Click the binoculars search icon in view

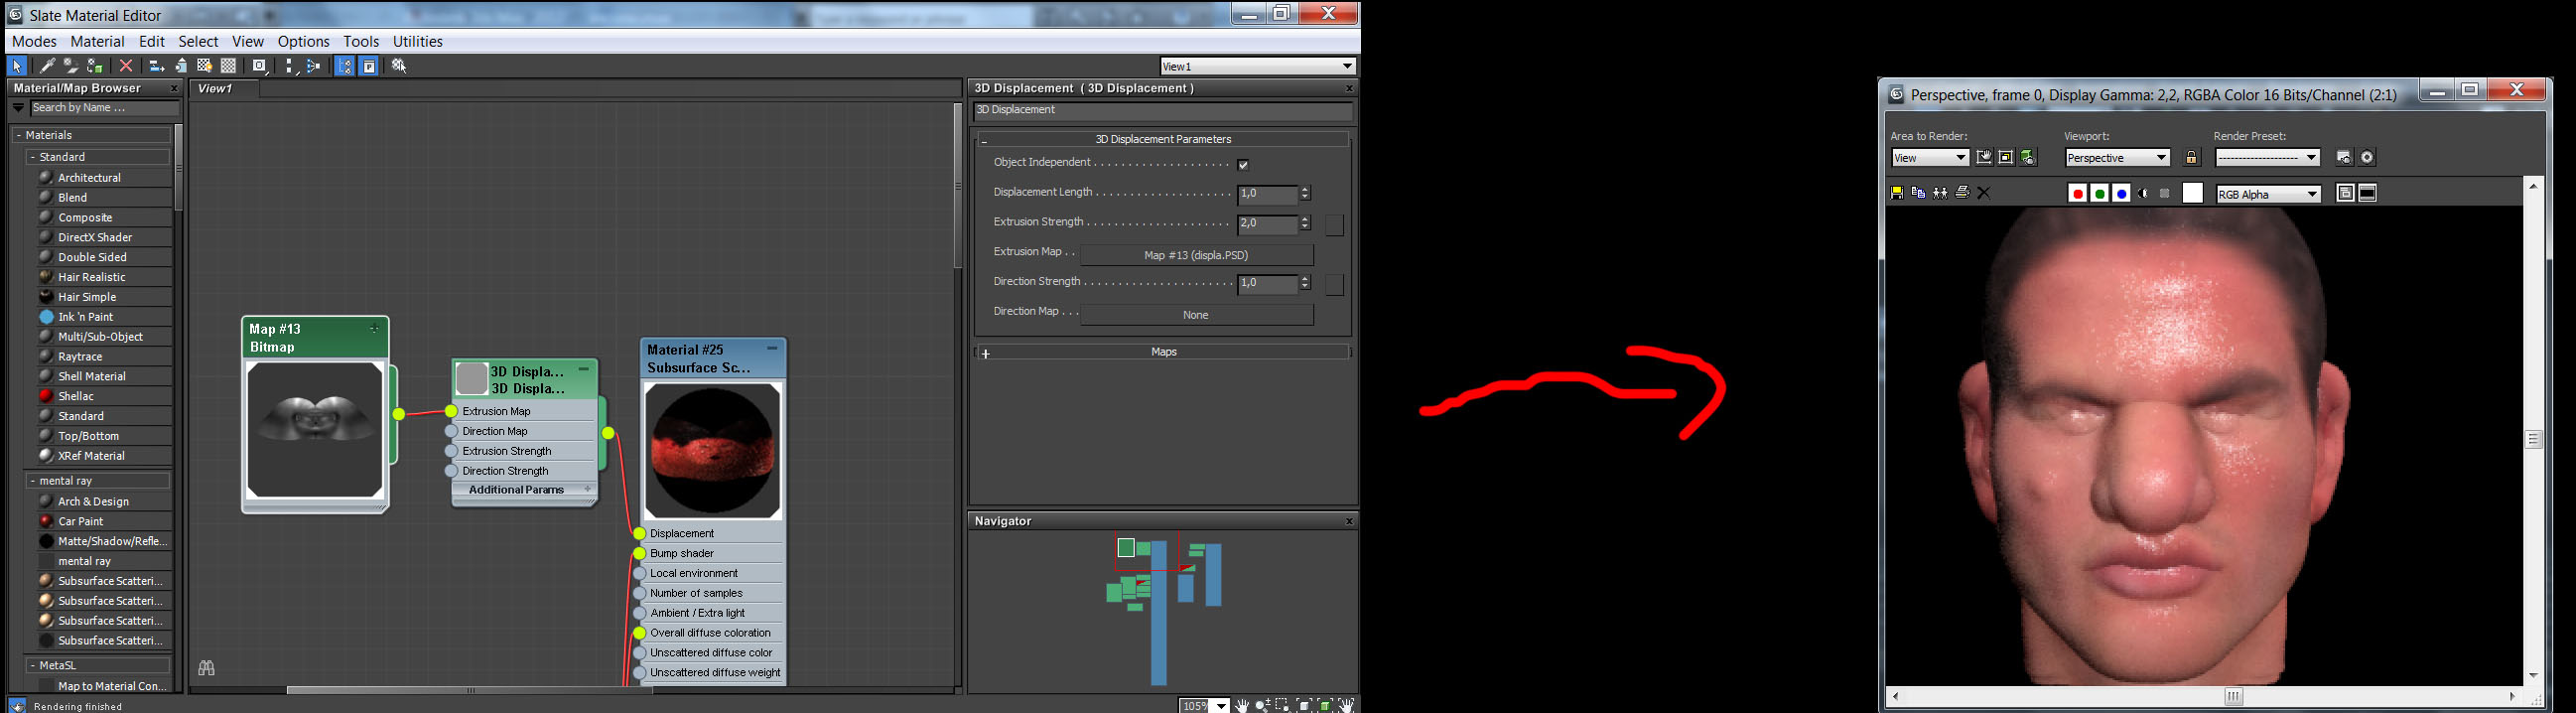pyautogui.click(x=207, y=668)
